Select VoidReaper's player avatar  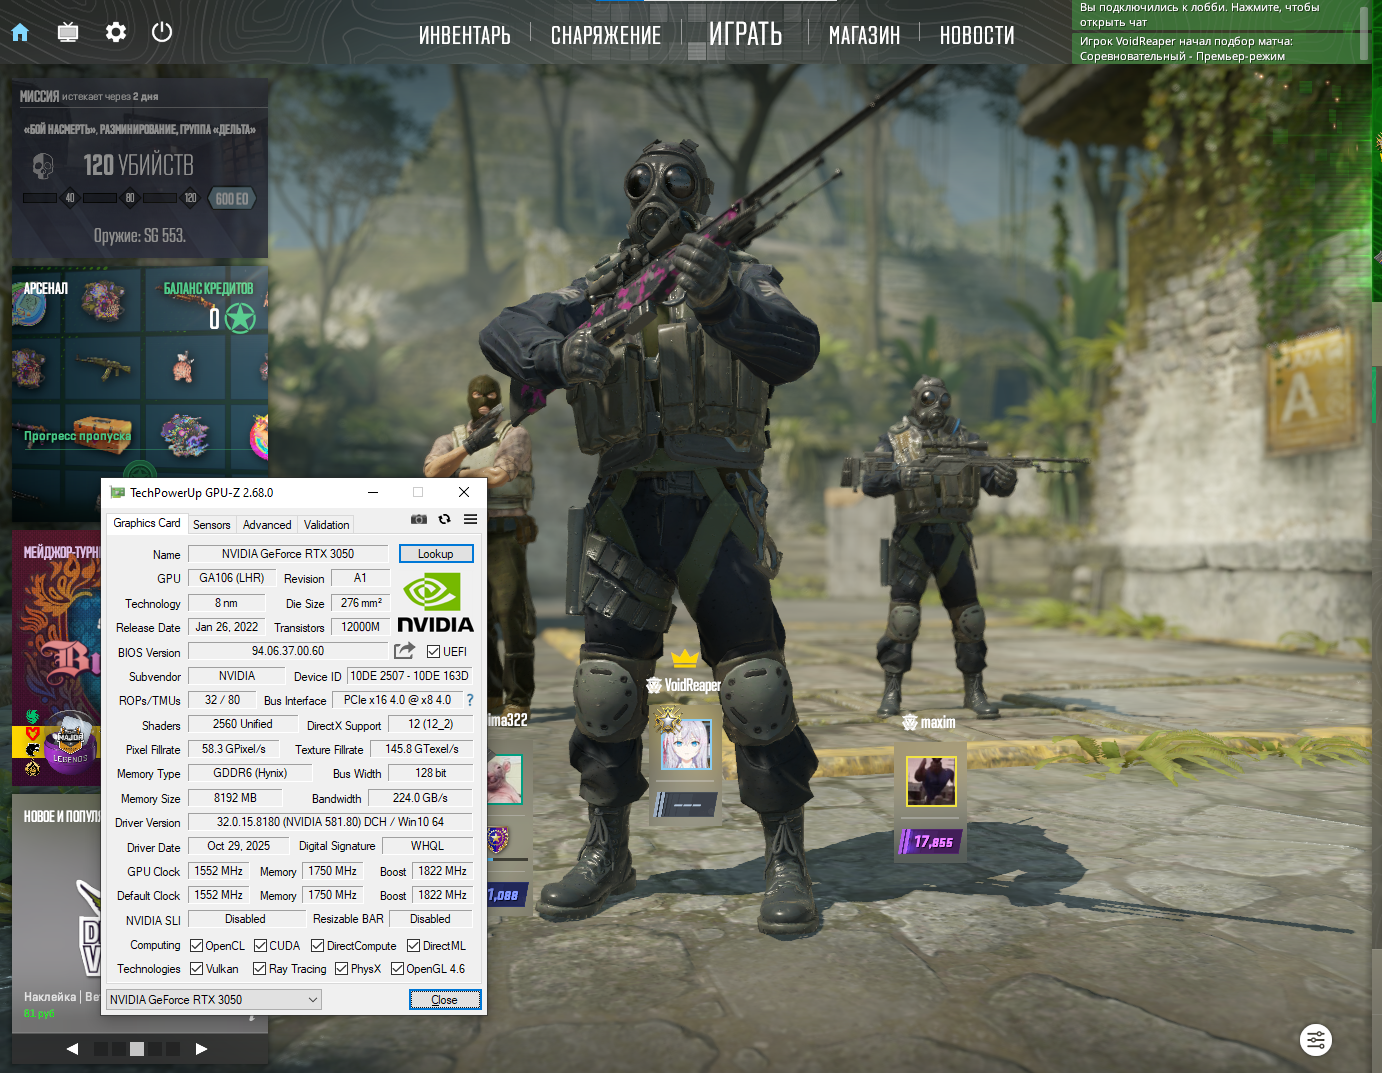[x=686, y=744]
